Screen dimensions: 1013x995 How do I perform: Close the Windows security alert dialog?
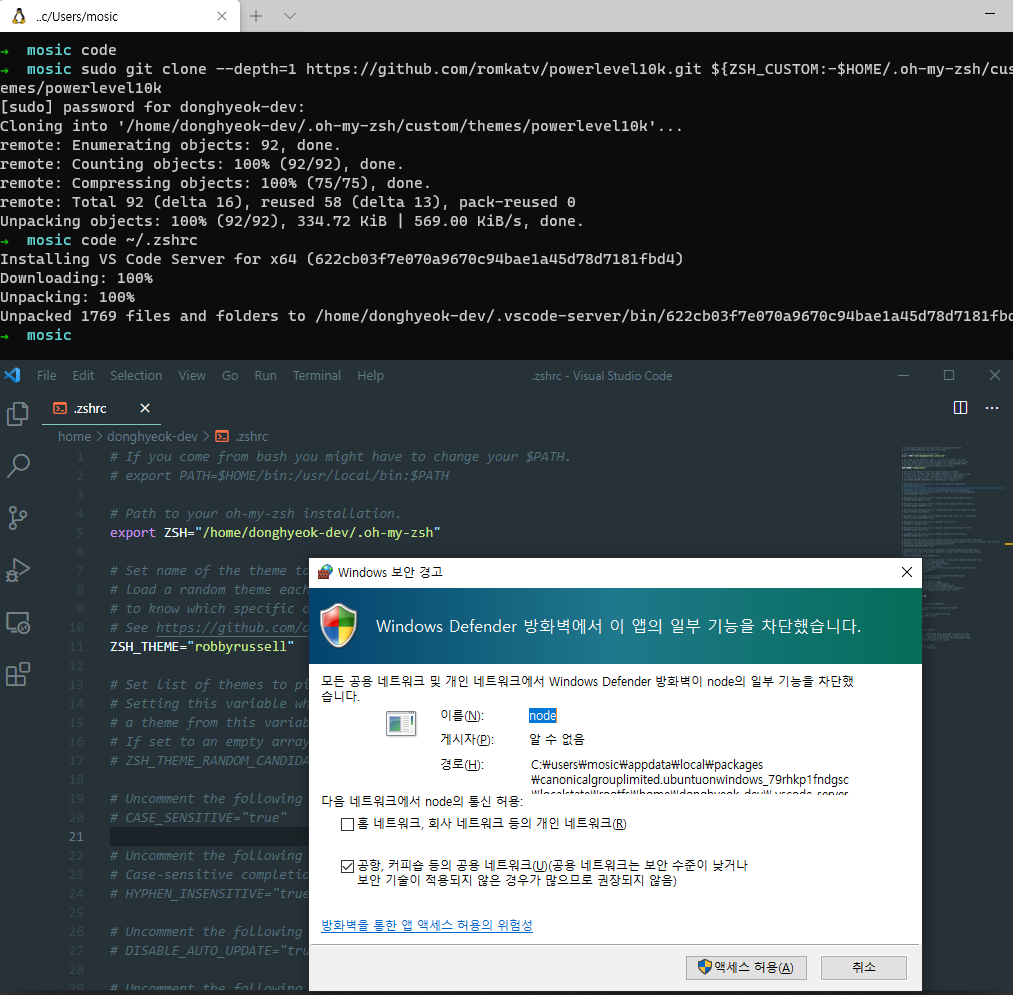[x=906, y=572]
